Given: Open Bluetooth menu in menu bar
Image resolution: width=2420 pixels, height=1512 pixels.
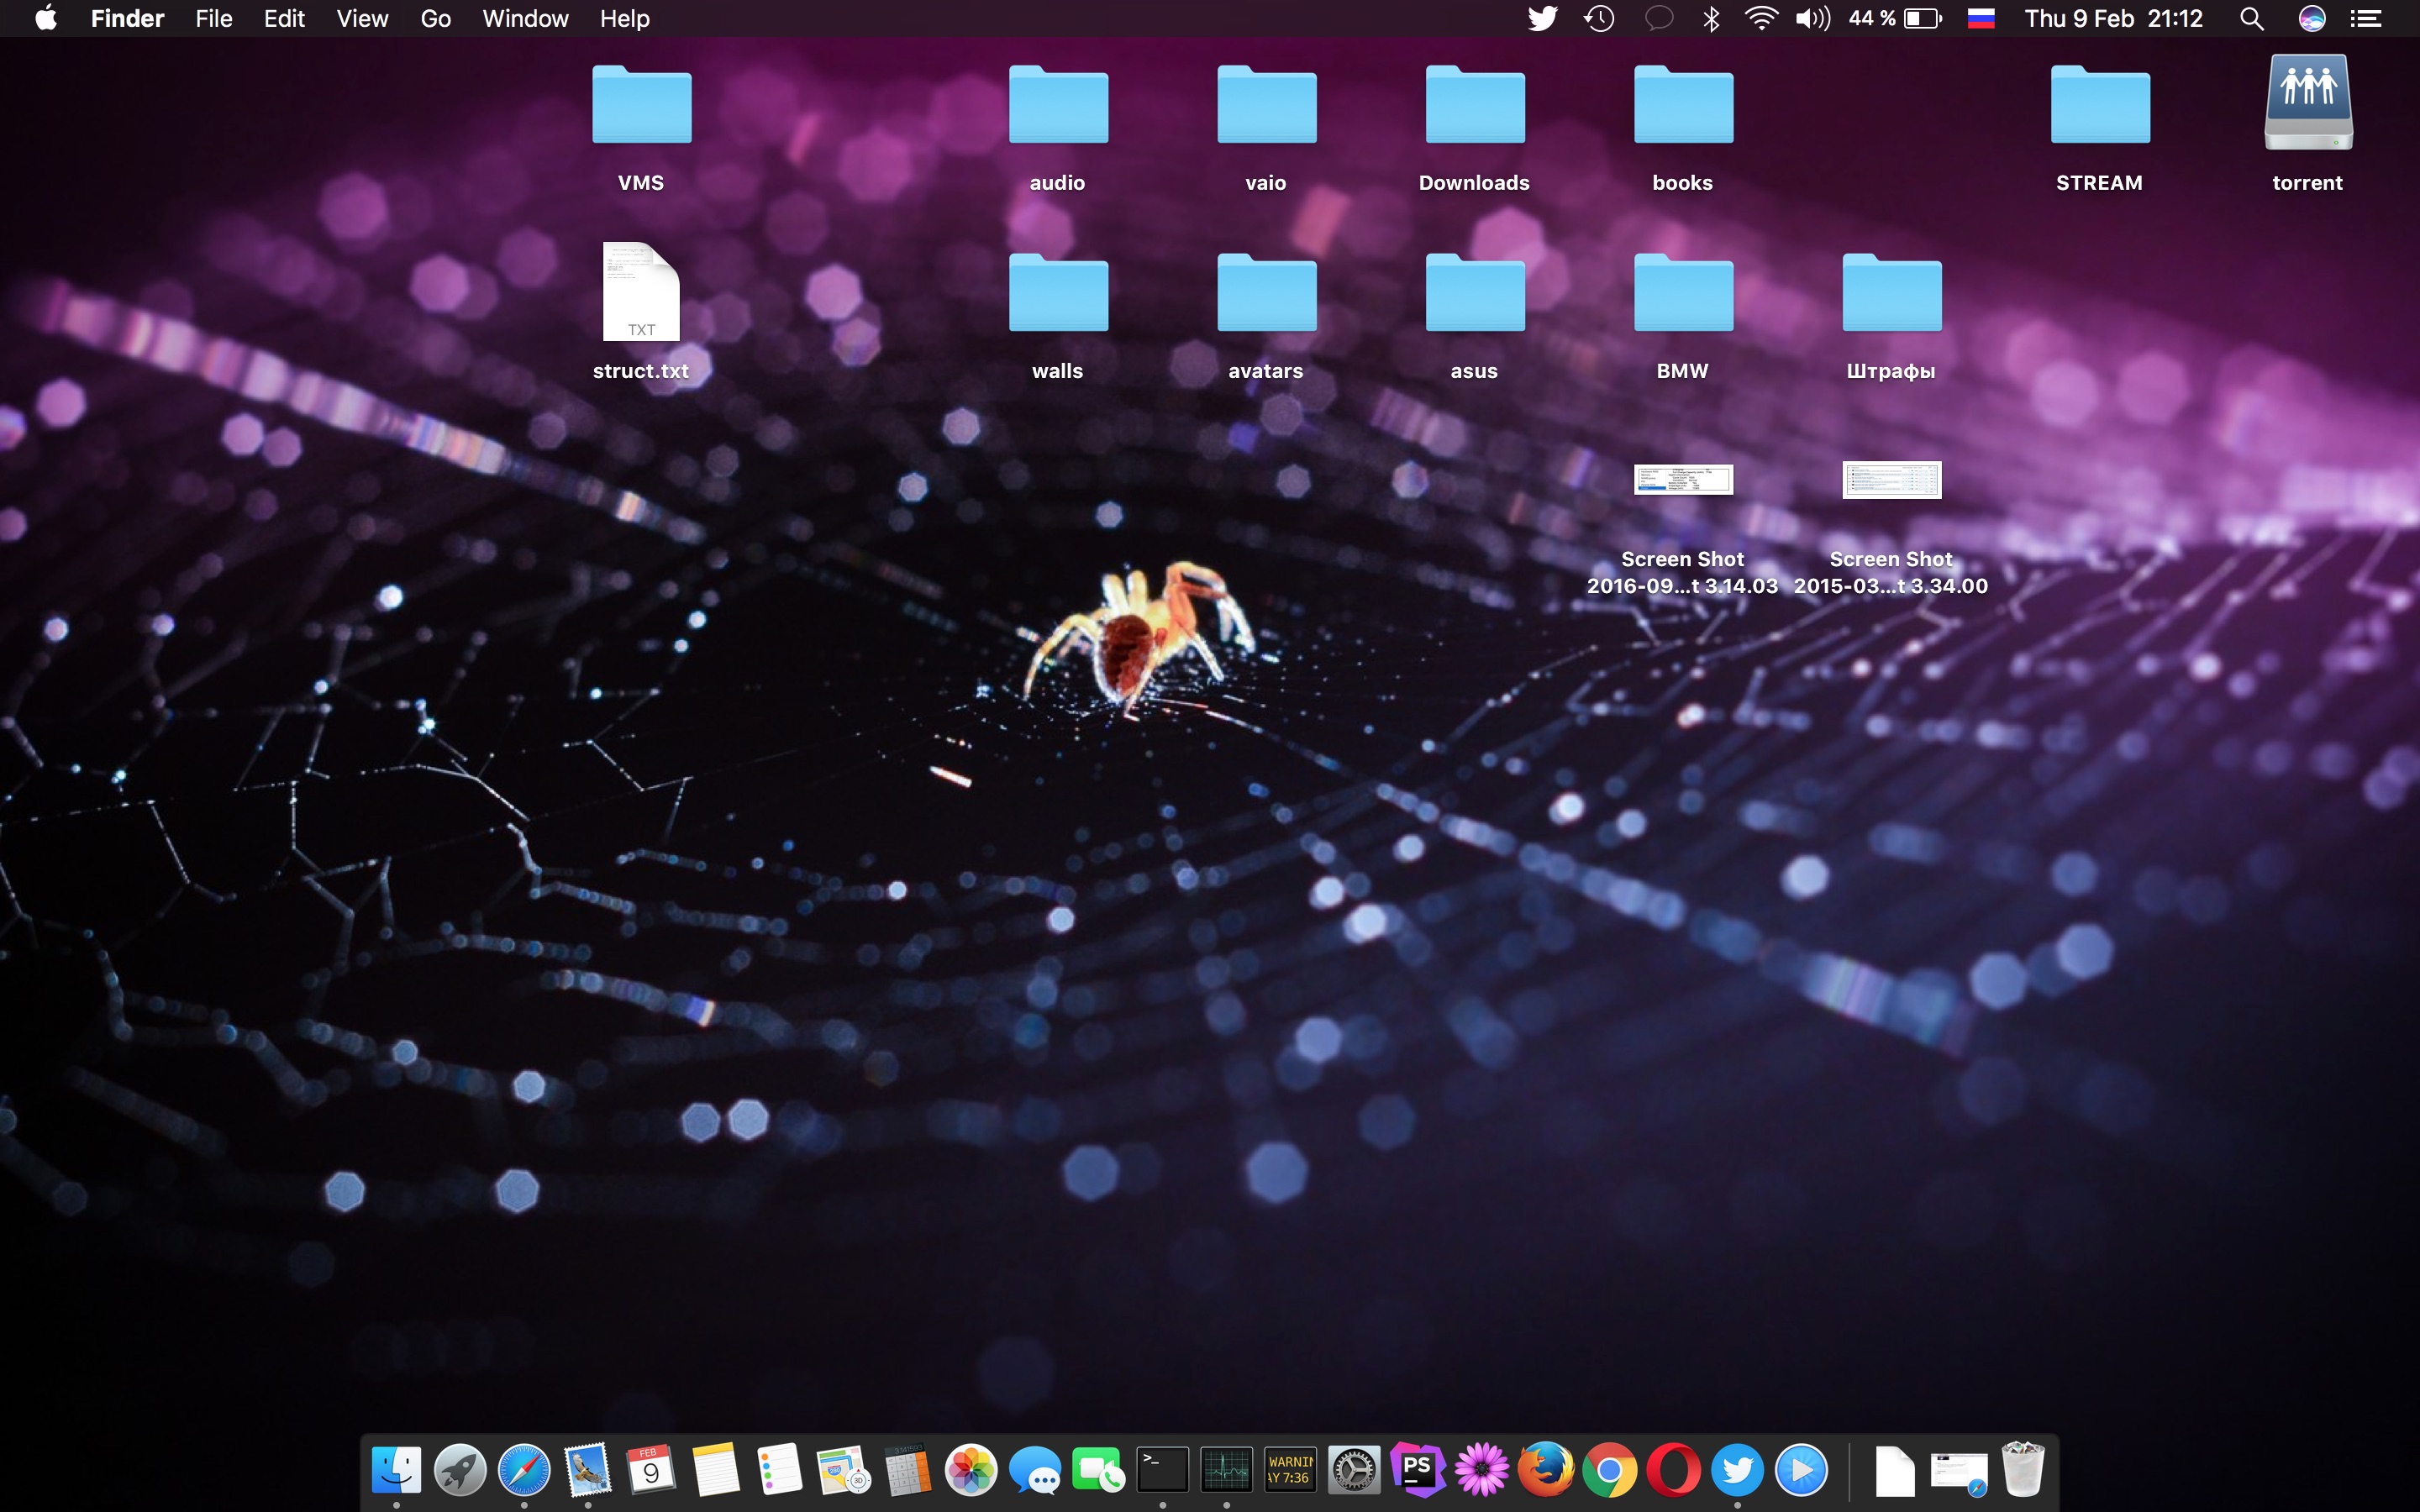Looking at the screenshot, I should pos(1711,18).
